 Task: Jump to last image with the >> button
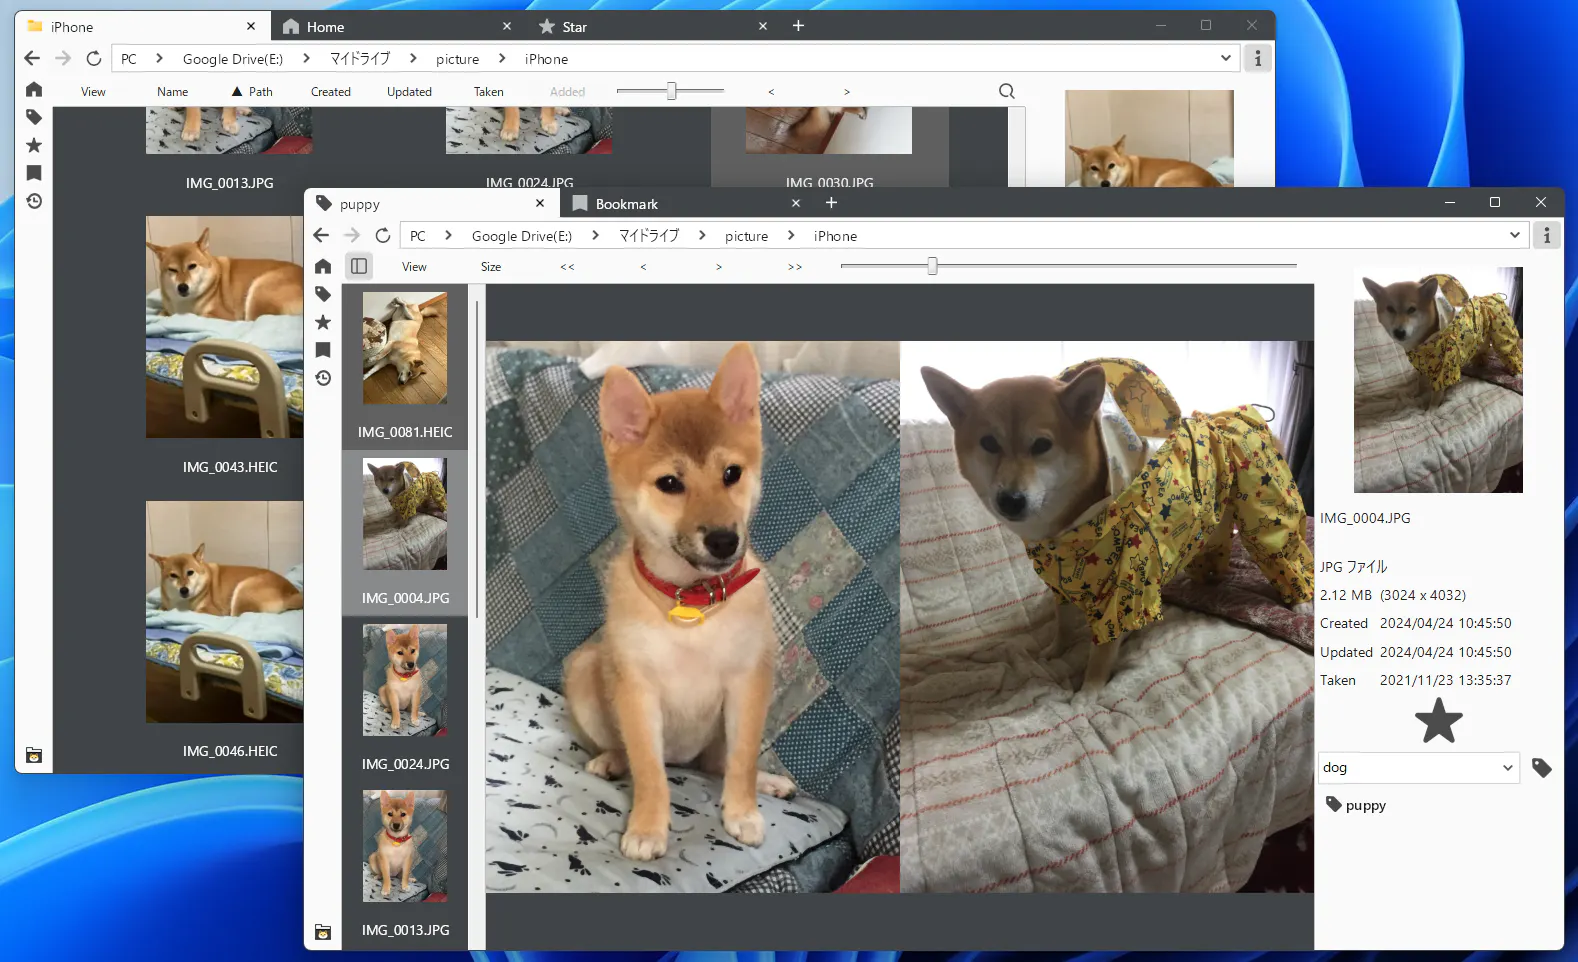tap(795, 267)
